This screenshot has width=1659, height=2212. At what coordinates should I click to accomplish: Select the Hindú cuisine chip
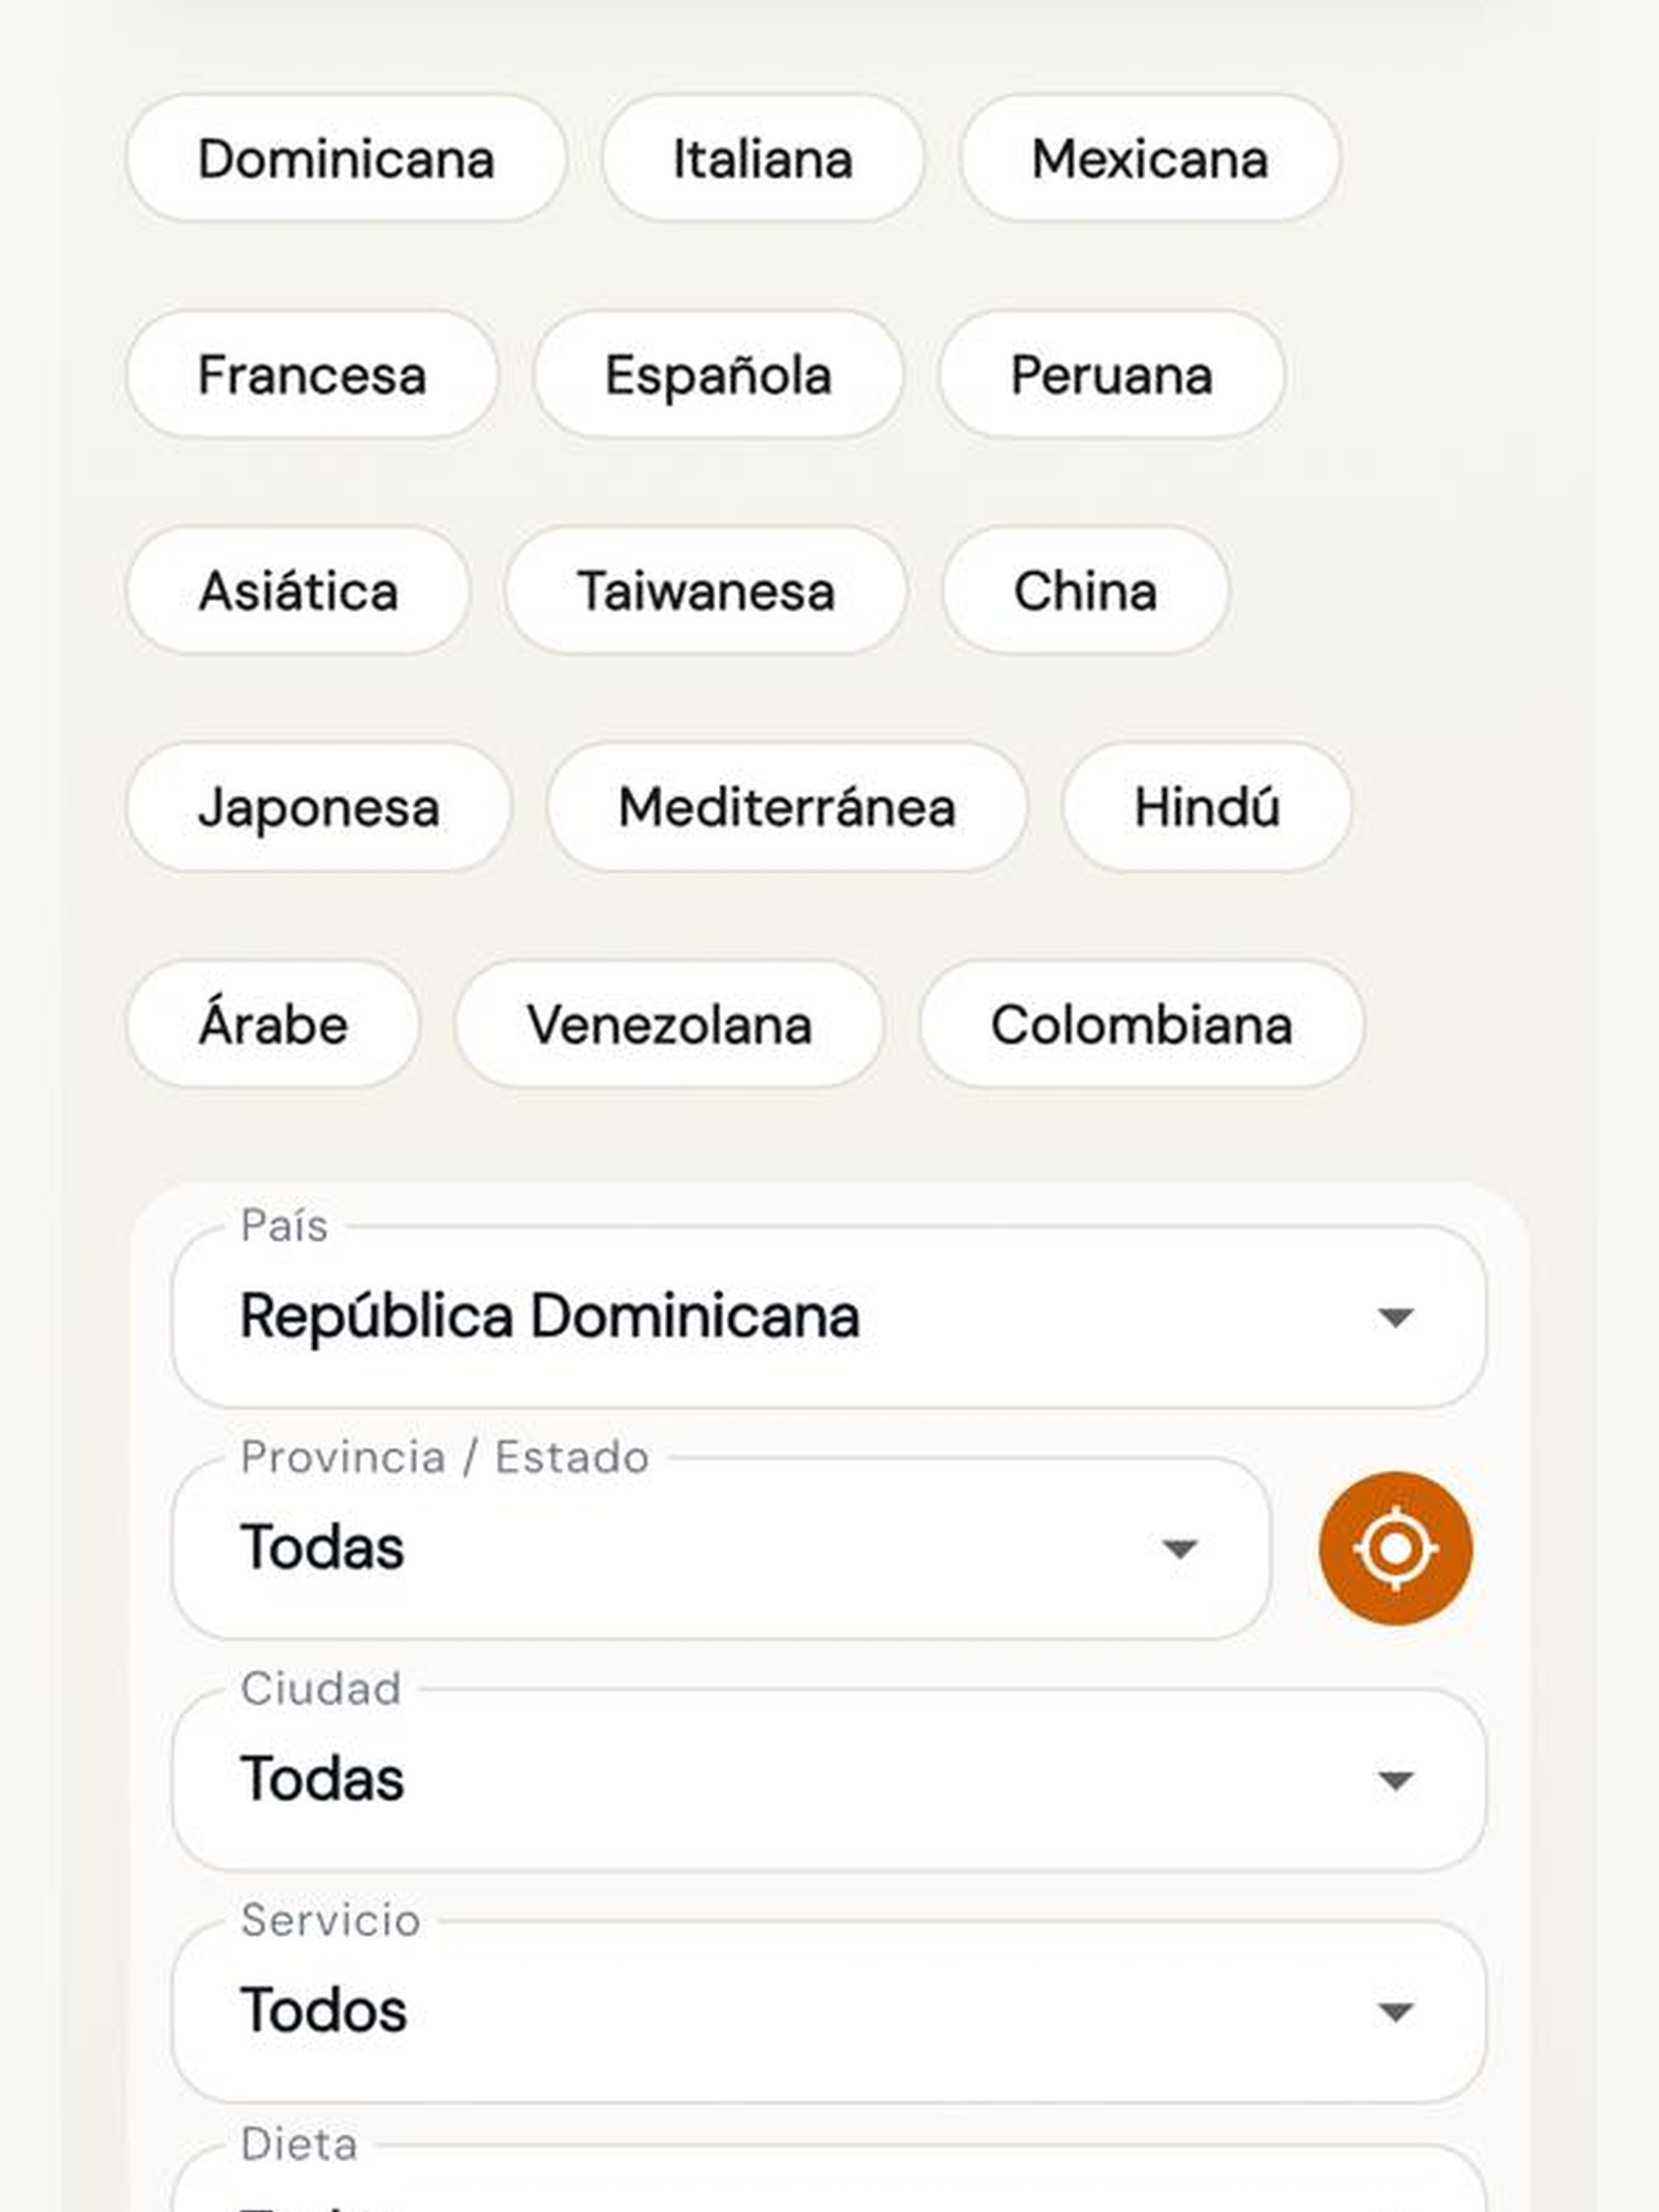[x=1207, y=807]
